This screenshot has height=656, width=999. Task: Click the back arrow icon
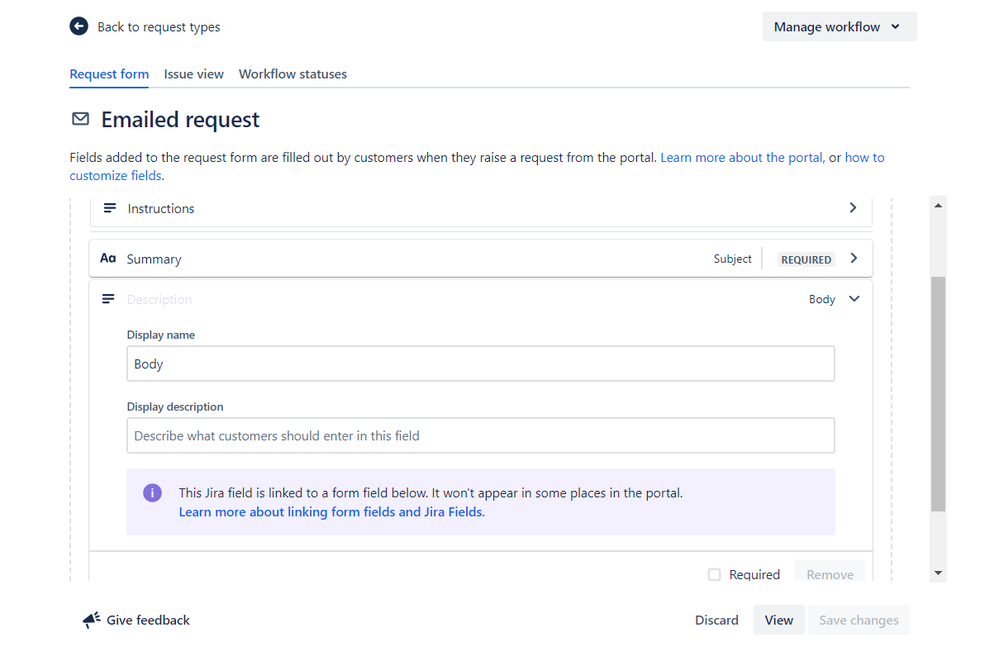(79, 26)
